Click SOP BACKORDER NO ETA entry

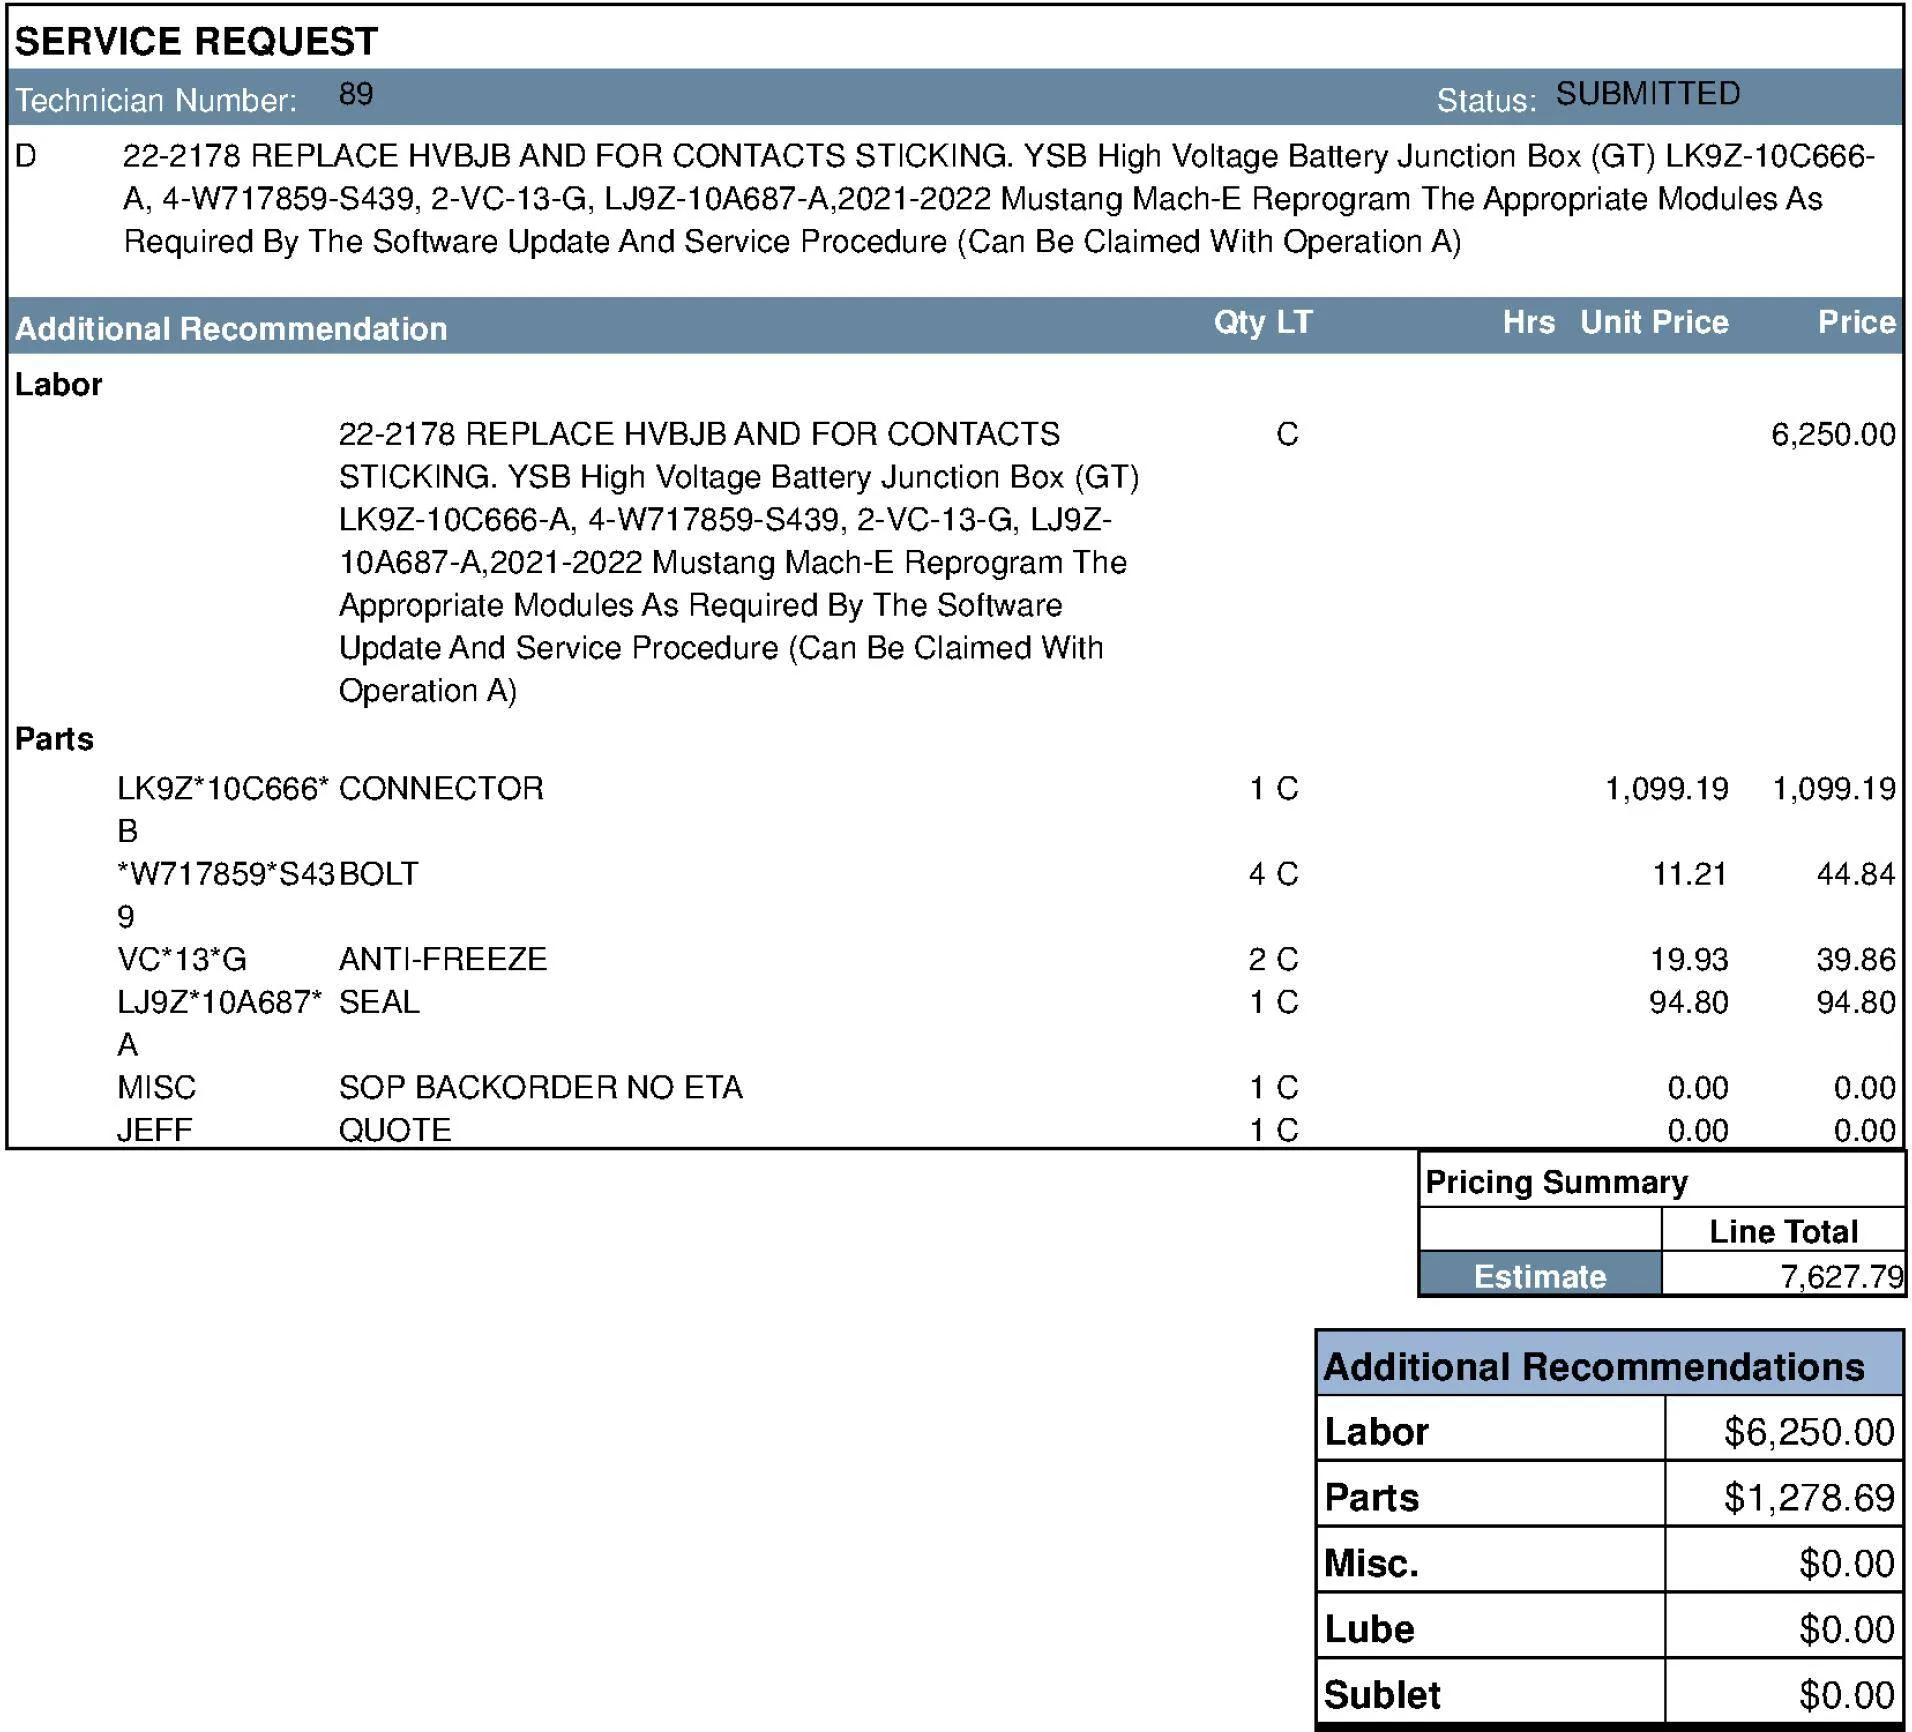pos(540,1088)
